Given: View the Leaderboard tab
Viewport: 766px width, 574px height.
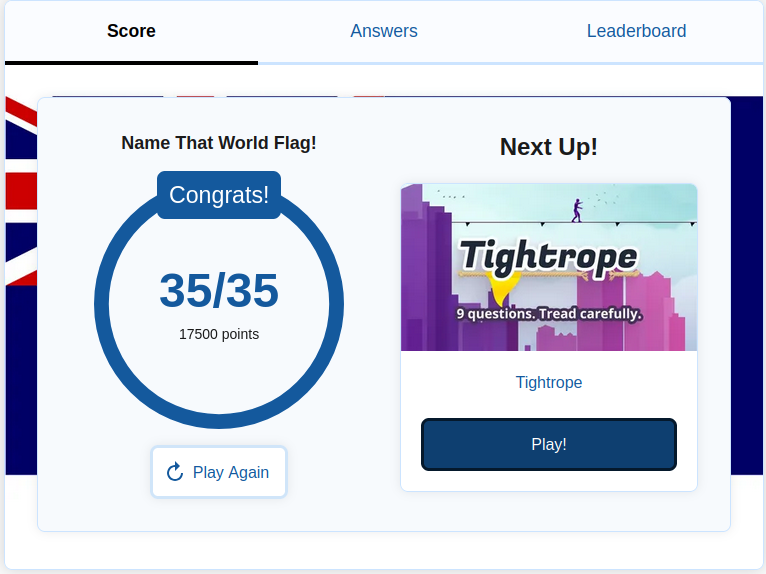Looking at the screenshot, I should [636, 31].
